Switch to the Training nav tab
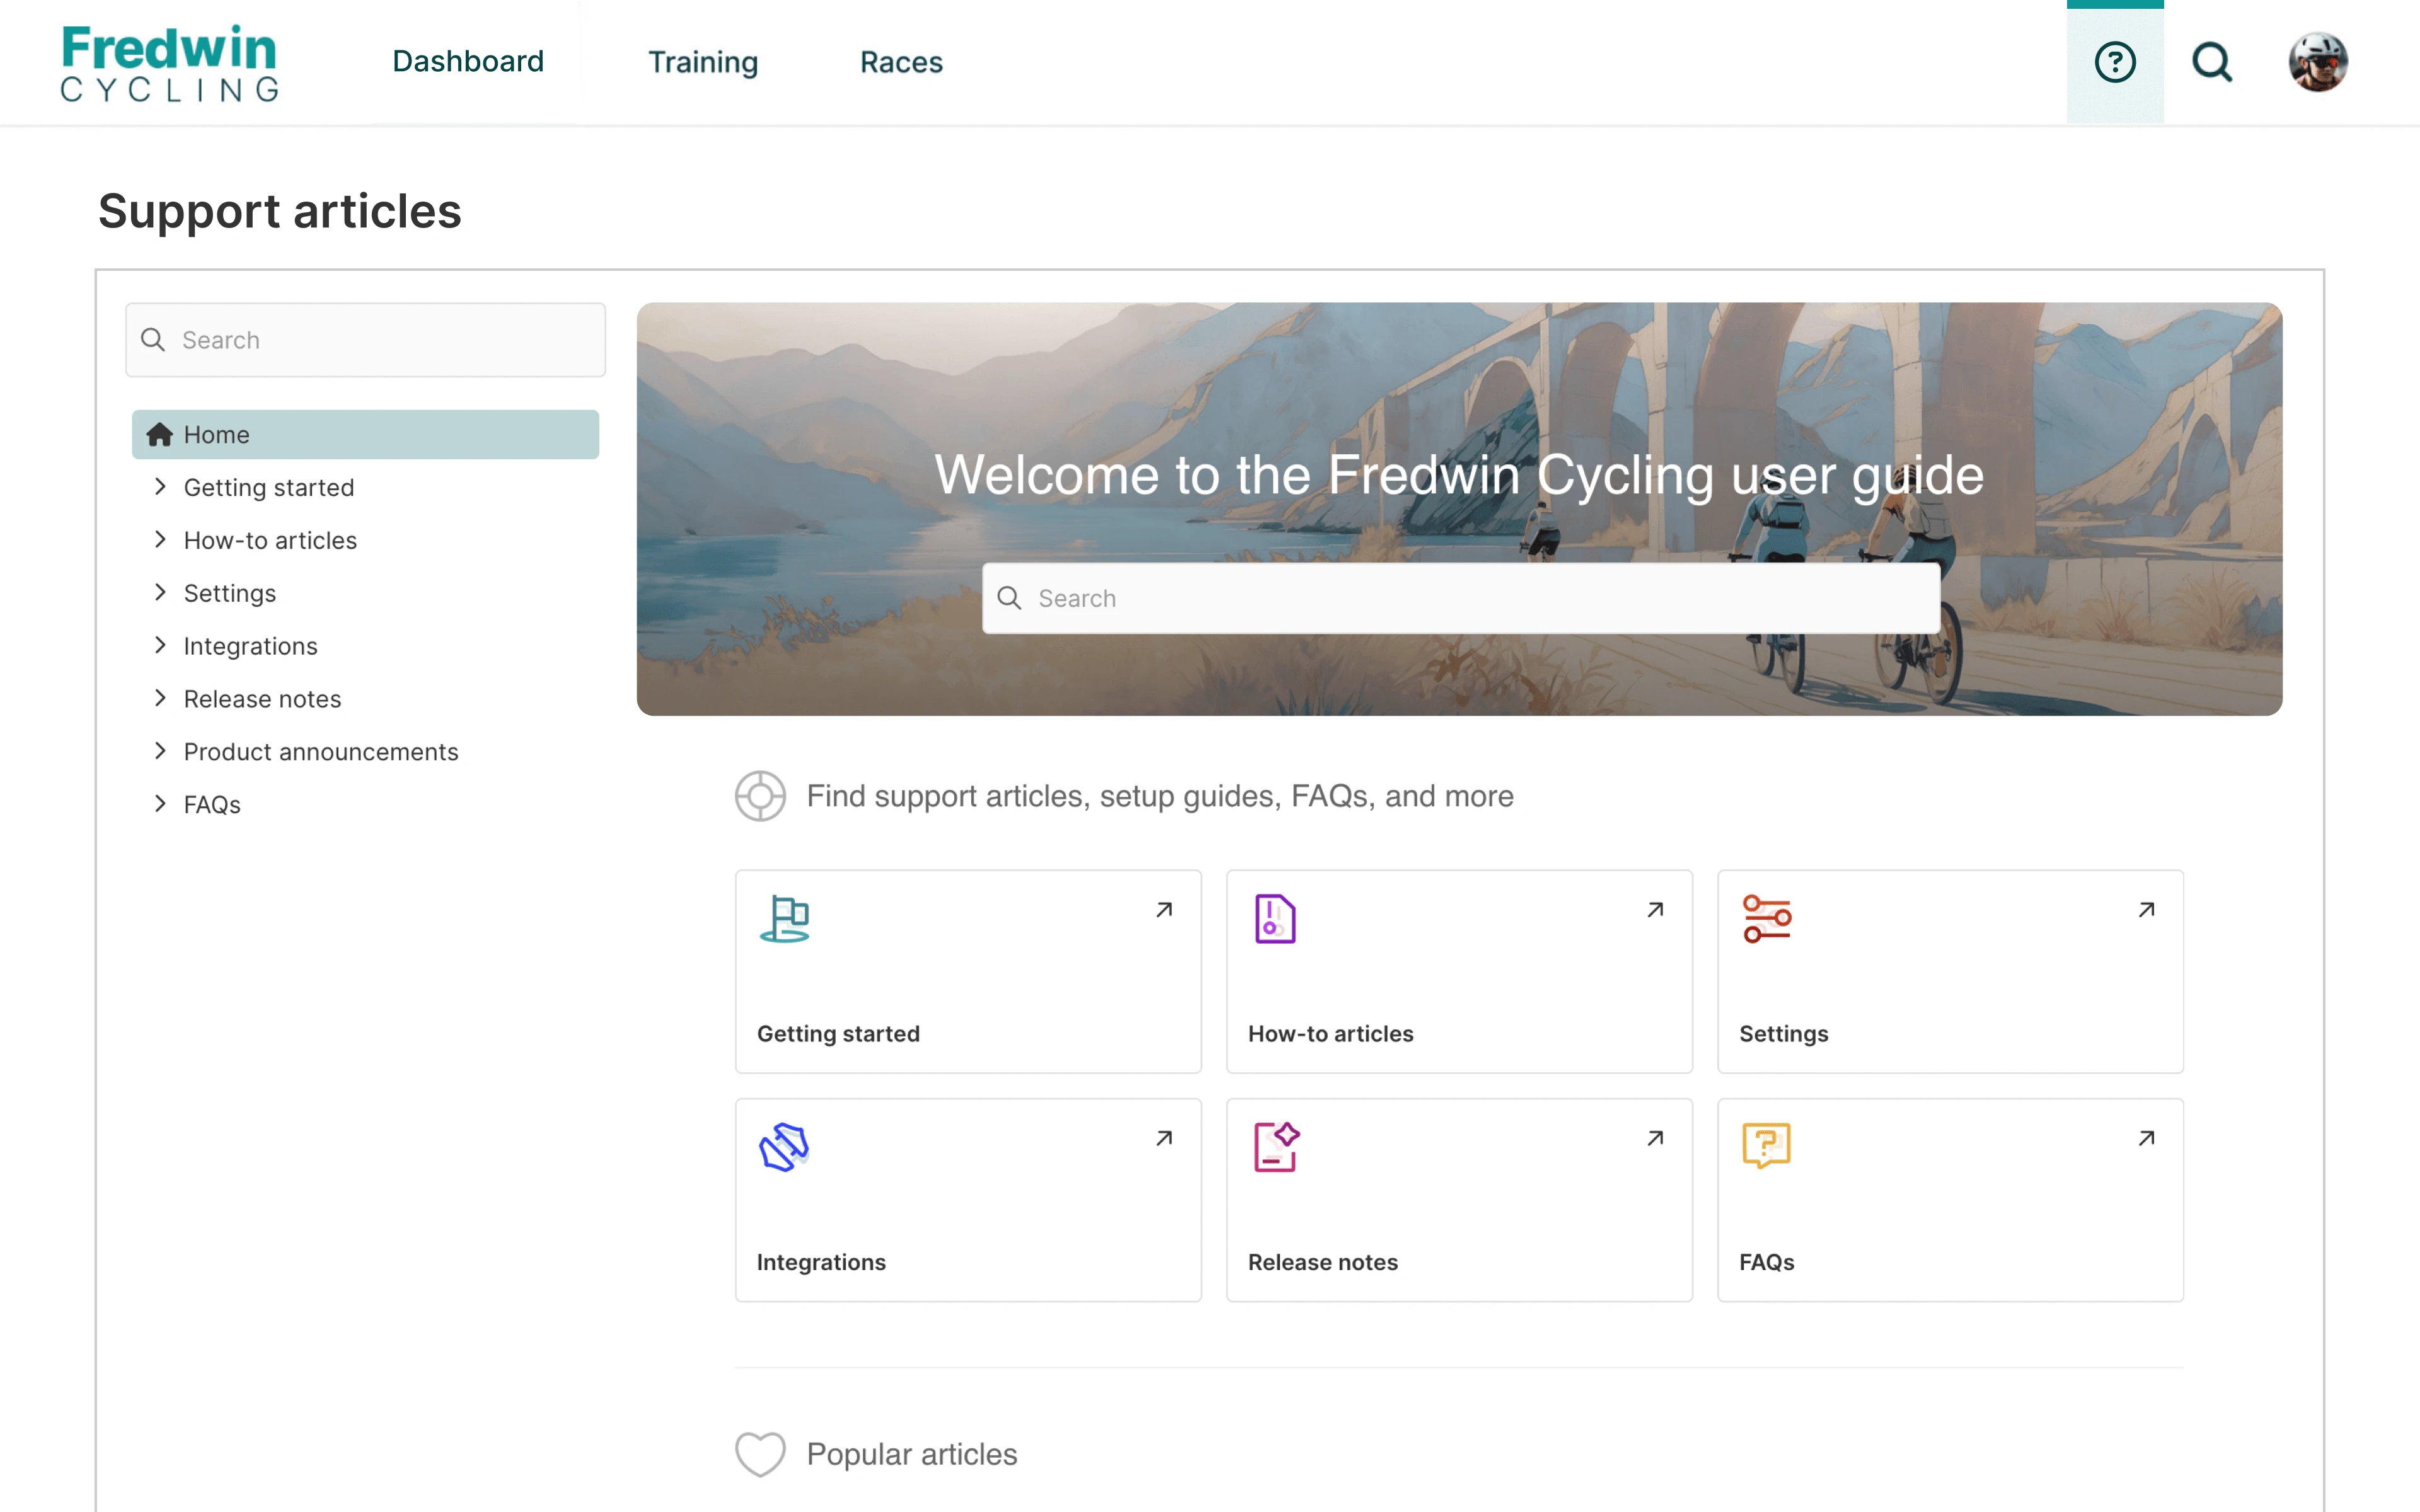 703,62
